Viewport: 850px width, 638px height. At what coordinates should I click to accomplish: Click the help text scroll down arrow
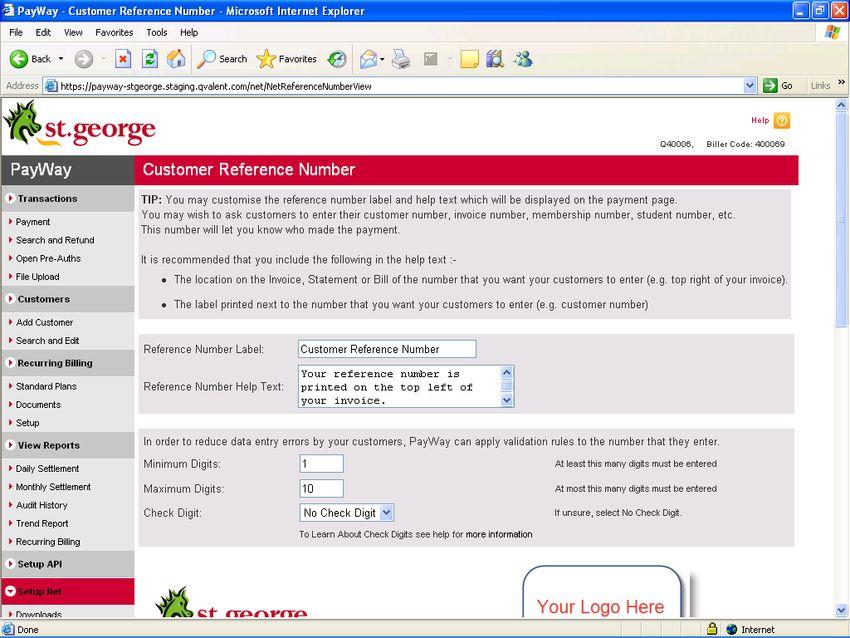tap(507, 400)
